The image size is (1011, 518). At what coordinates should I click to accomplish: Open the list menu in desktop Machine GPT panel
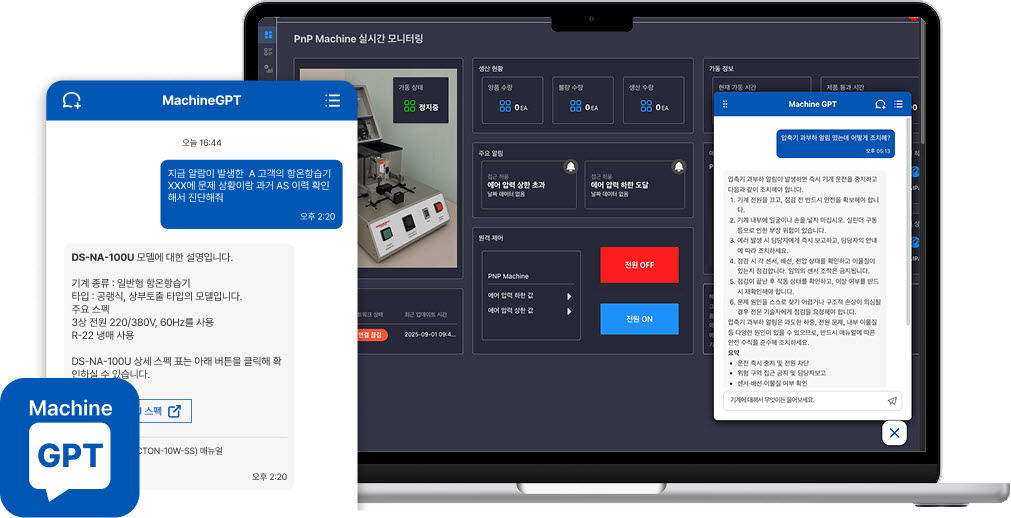click(x=898, y=104)
